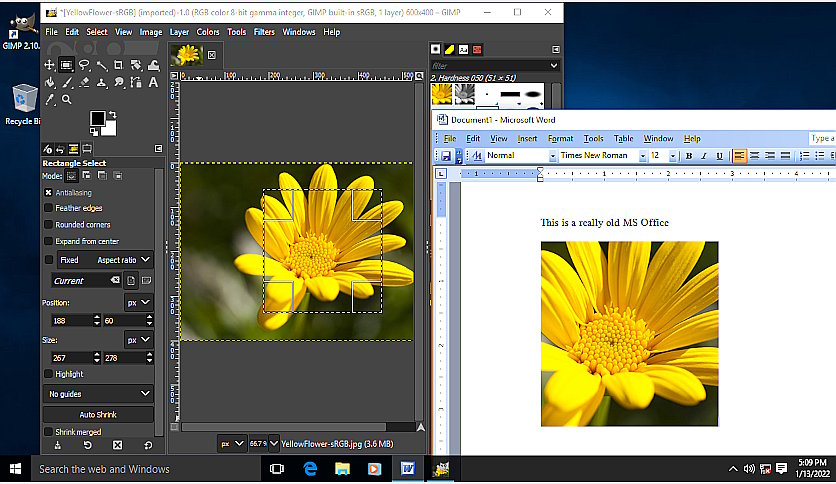Click the Bold button in Word

[688, 156]
